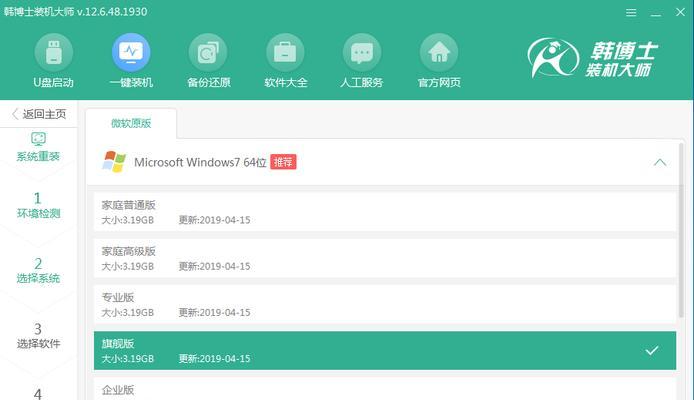
Task: Open the U盘启动 tool icon
Action: [54, 53]
